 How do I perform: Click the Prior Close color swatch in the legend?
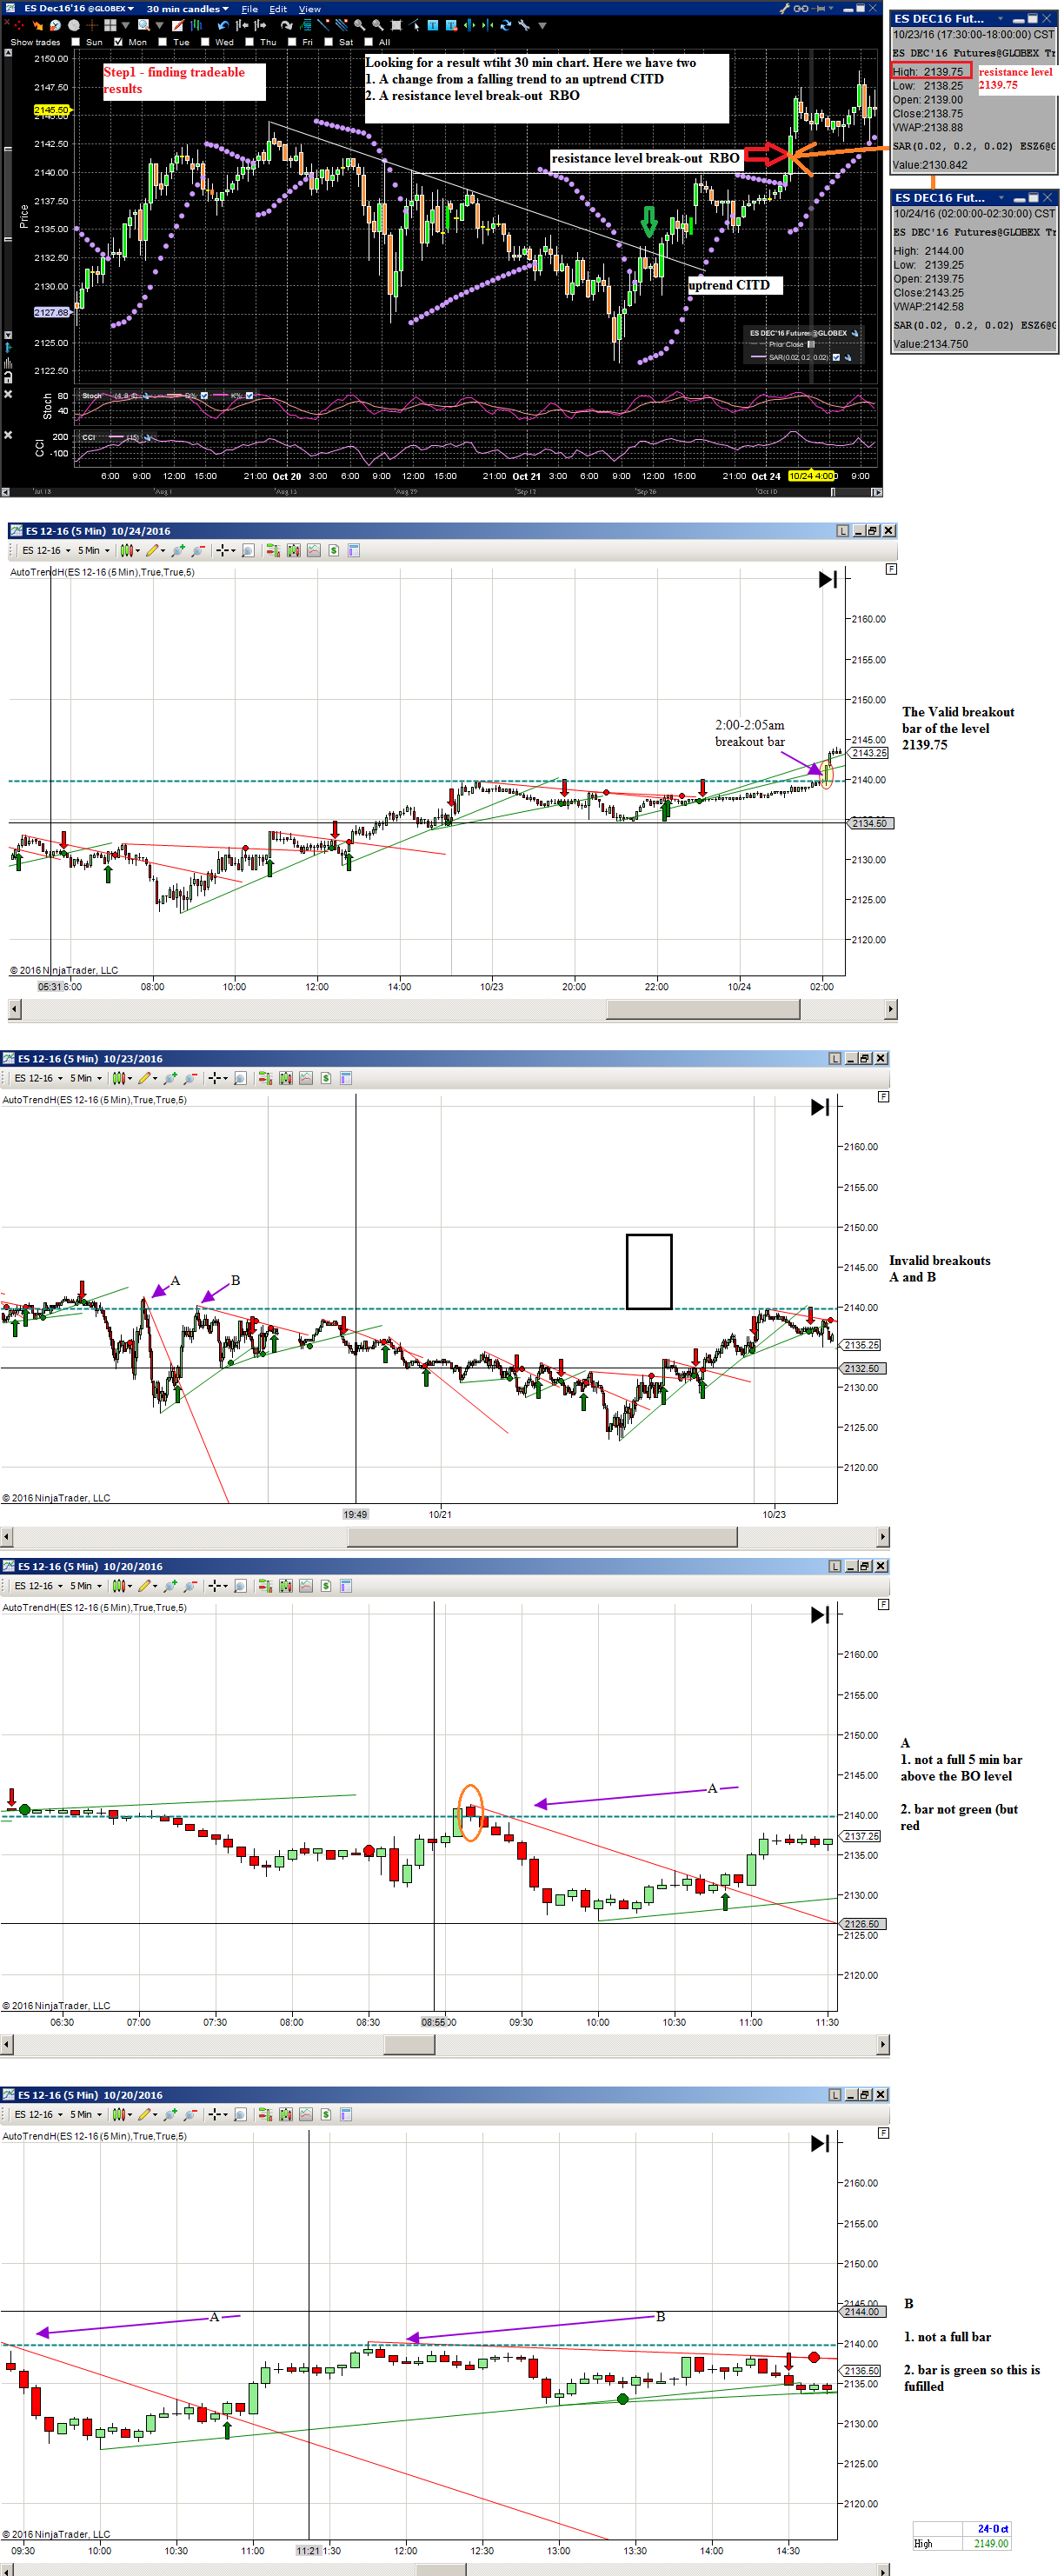coord(811,344)
